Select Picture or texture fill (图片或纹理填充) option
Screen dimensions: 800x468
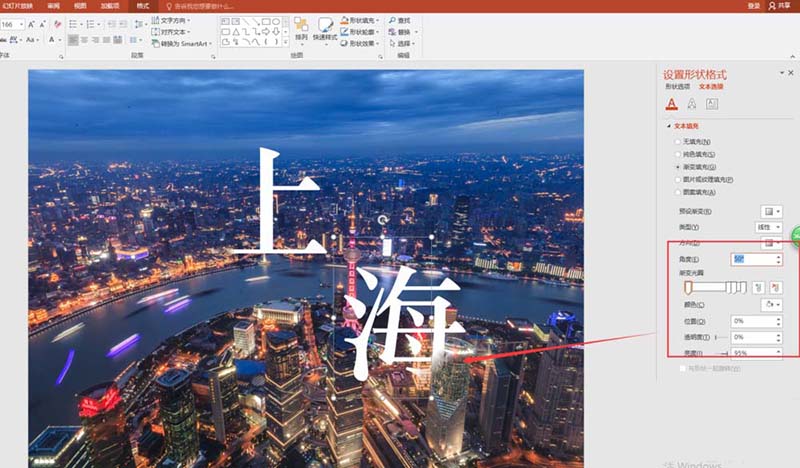coord(704,180)
